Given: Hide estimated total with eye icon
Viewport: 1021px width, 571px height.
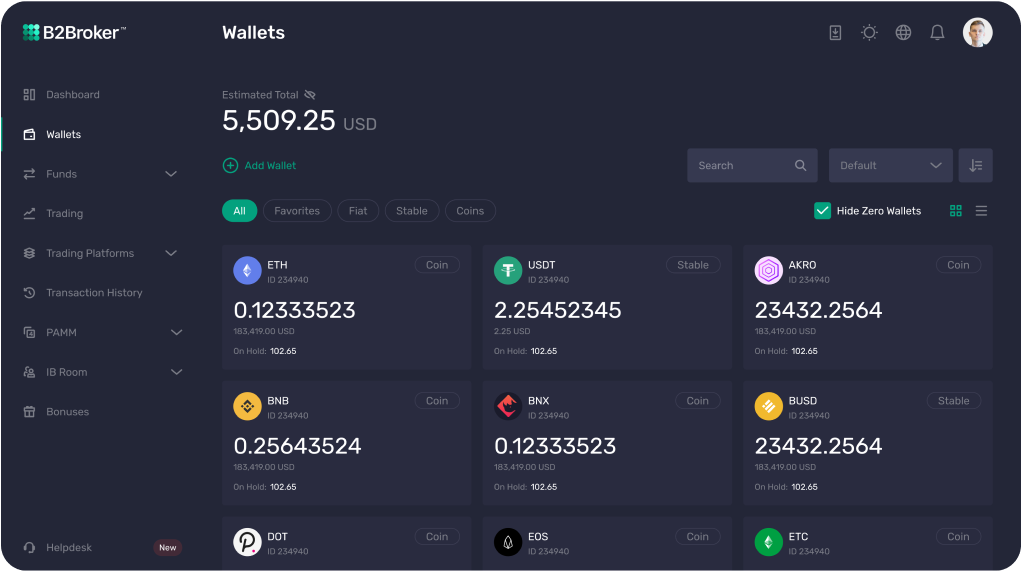Looking at the screenshot, I should point(310,94).
